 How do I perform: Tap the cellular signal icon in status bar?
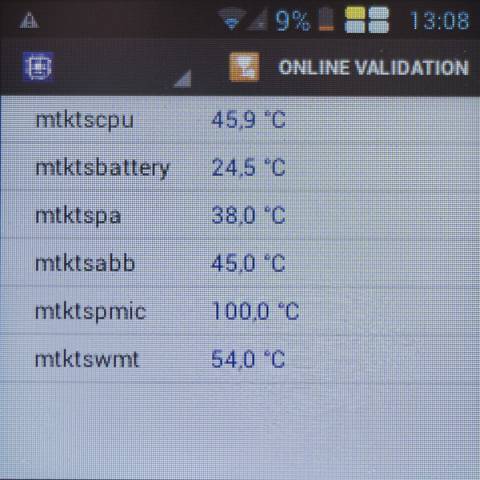click(258, 20)
